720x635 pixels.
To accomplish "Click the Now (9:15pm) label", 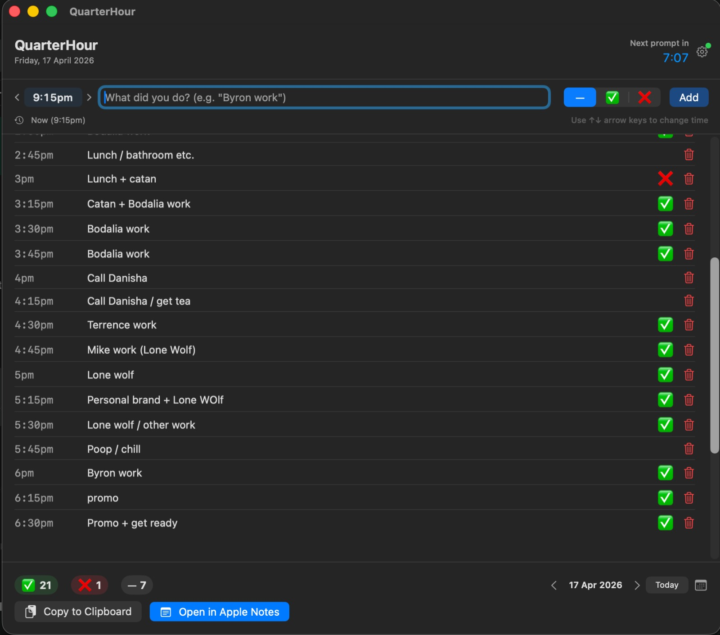I will 58,120.
